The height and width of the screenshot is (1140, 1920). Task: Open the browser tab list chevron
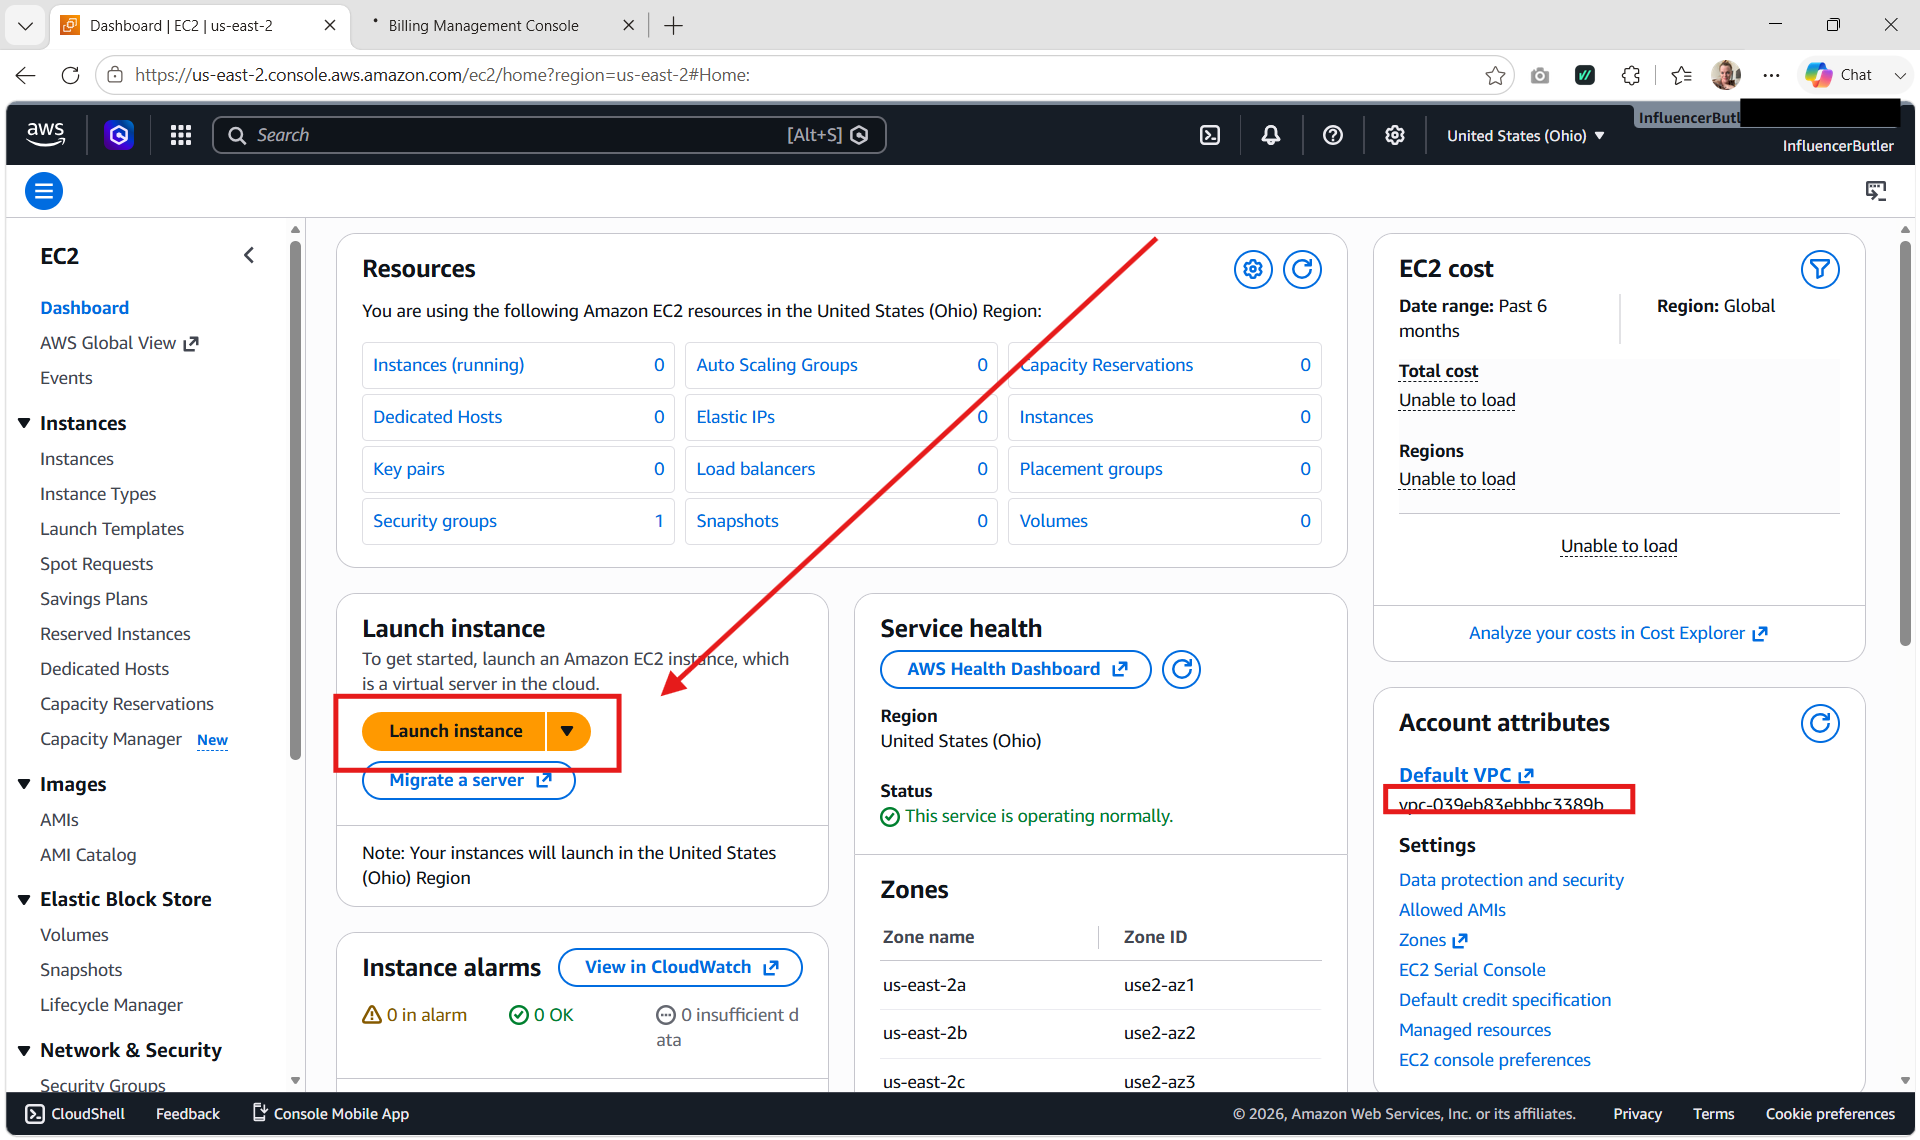point(25,25)
